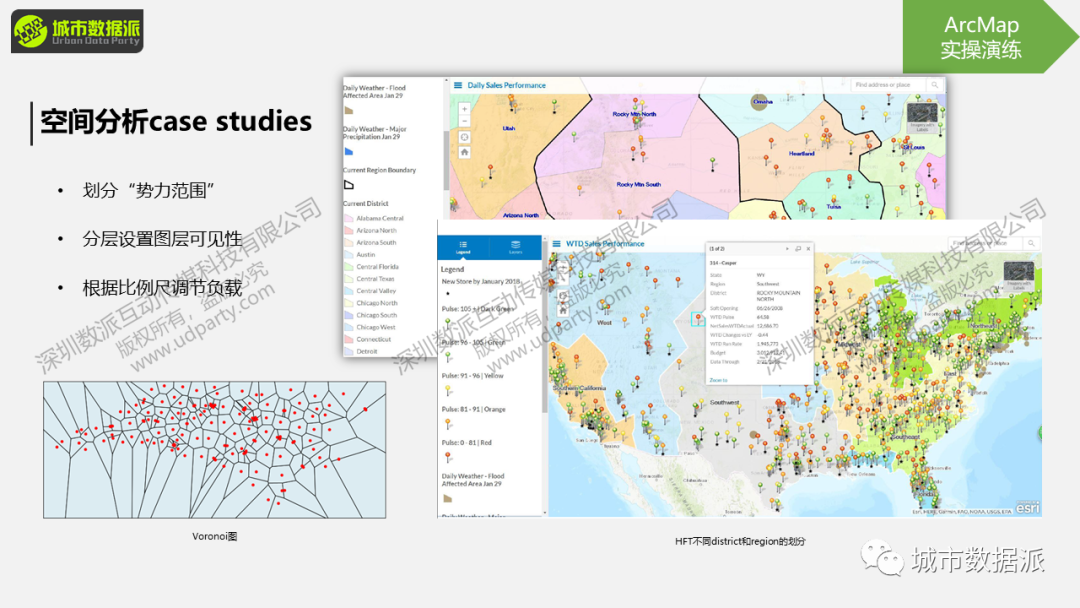
Task: Click the search magnifier in WTD Sales map
Action: pos(1031,243)
